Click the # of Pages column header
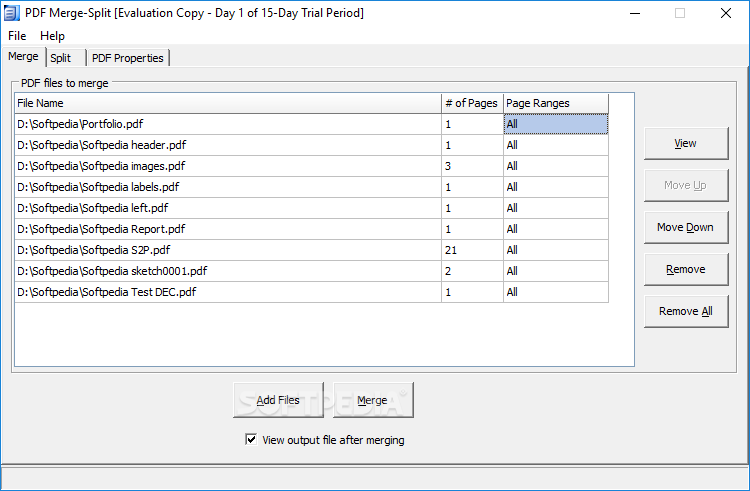This screenshot has height=491, width=750. [x=472, y=103]
